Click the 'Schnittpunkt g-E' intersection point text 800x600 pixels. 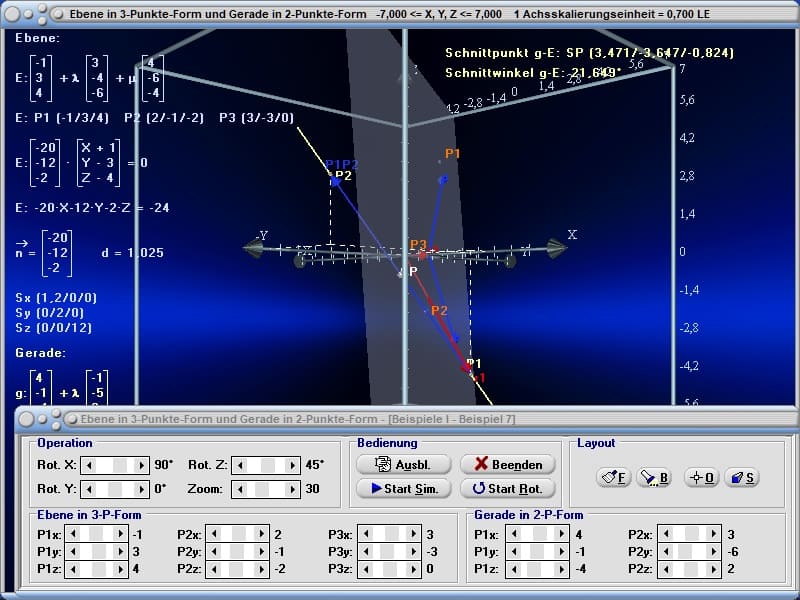589,53
